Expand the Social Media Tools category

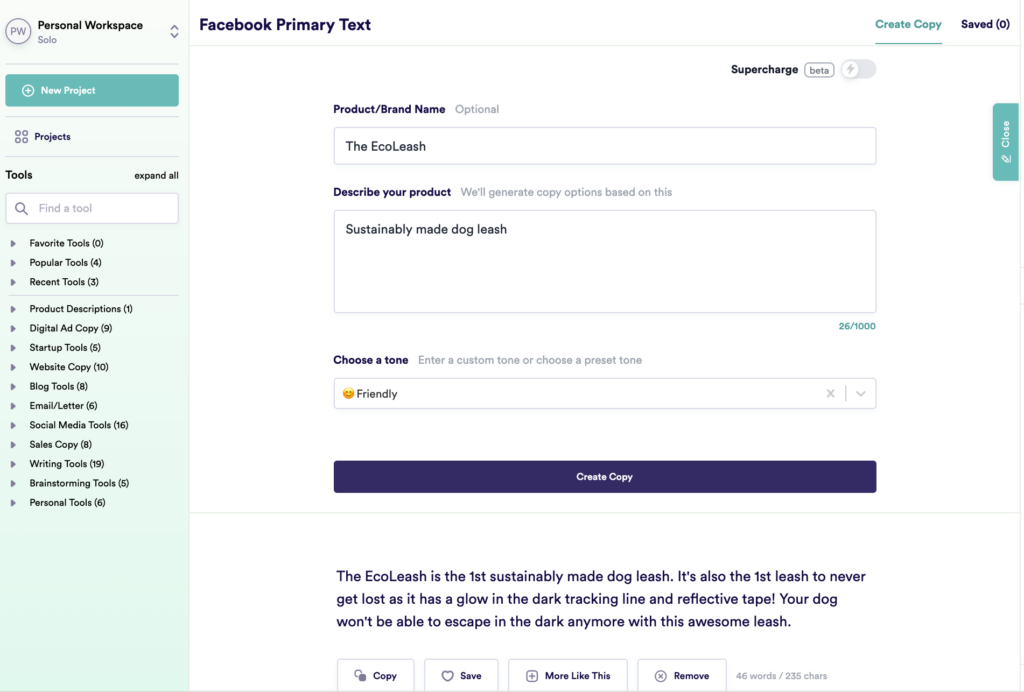[13, 426]
